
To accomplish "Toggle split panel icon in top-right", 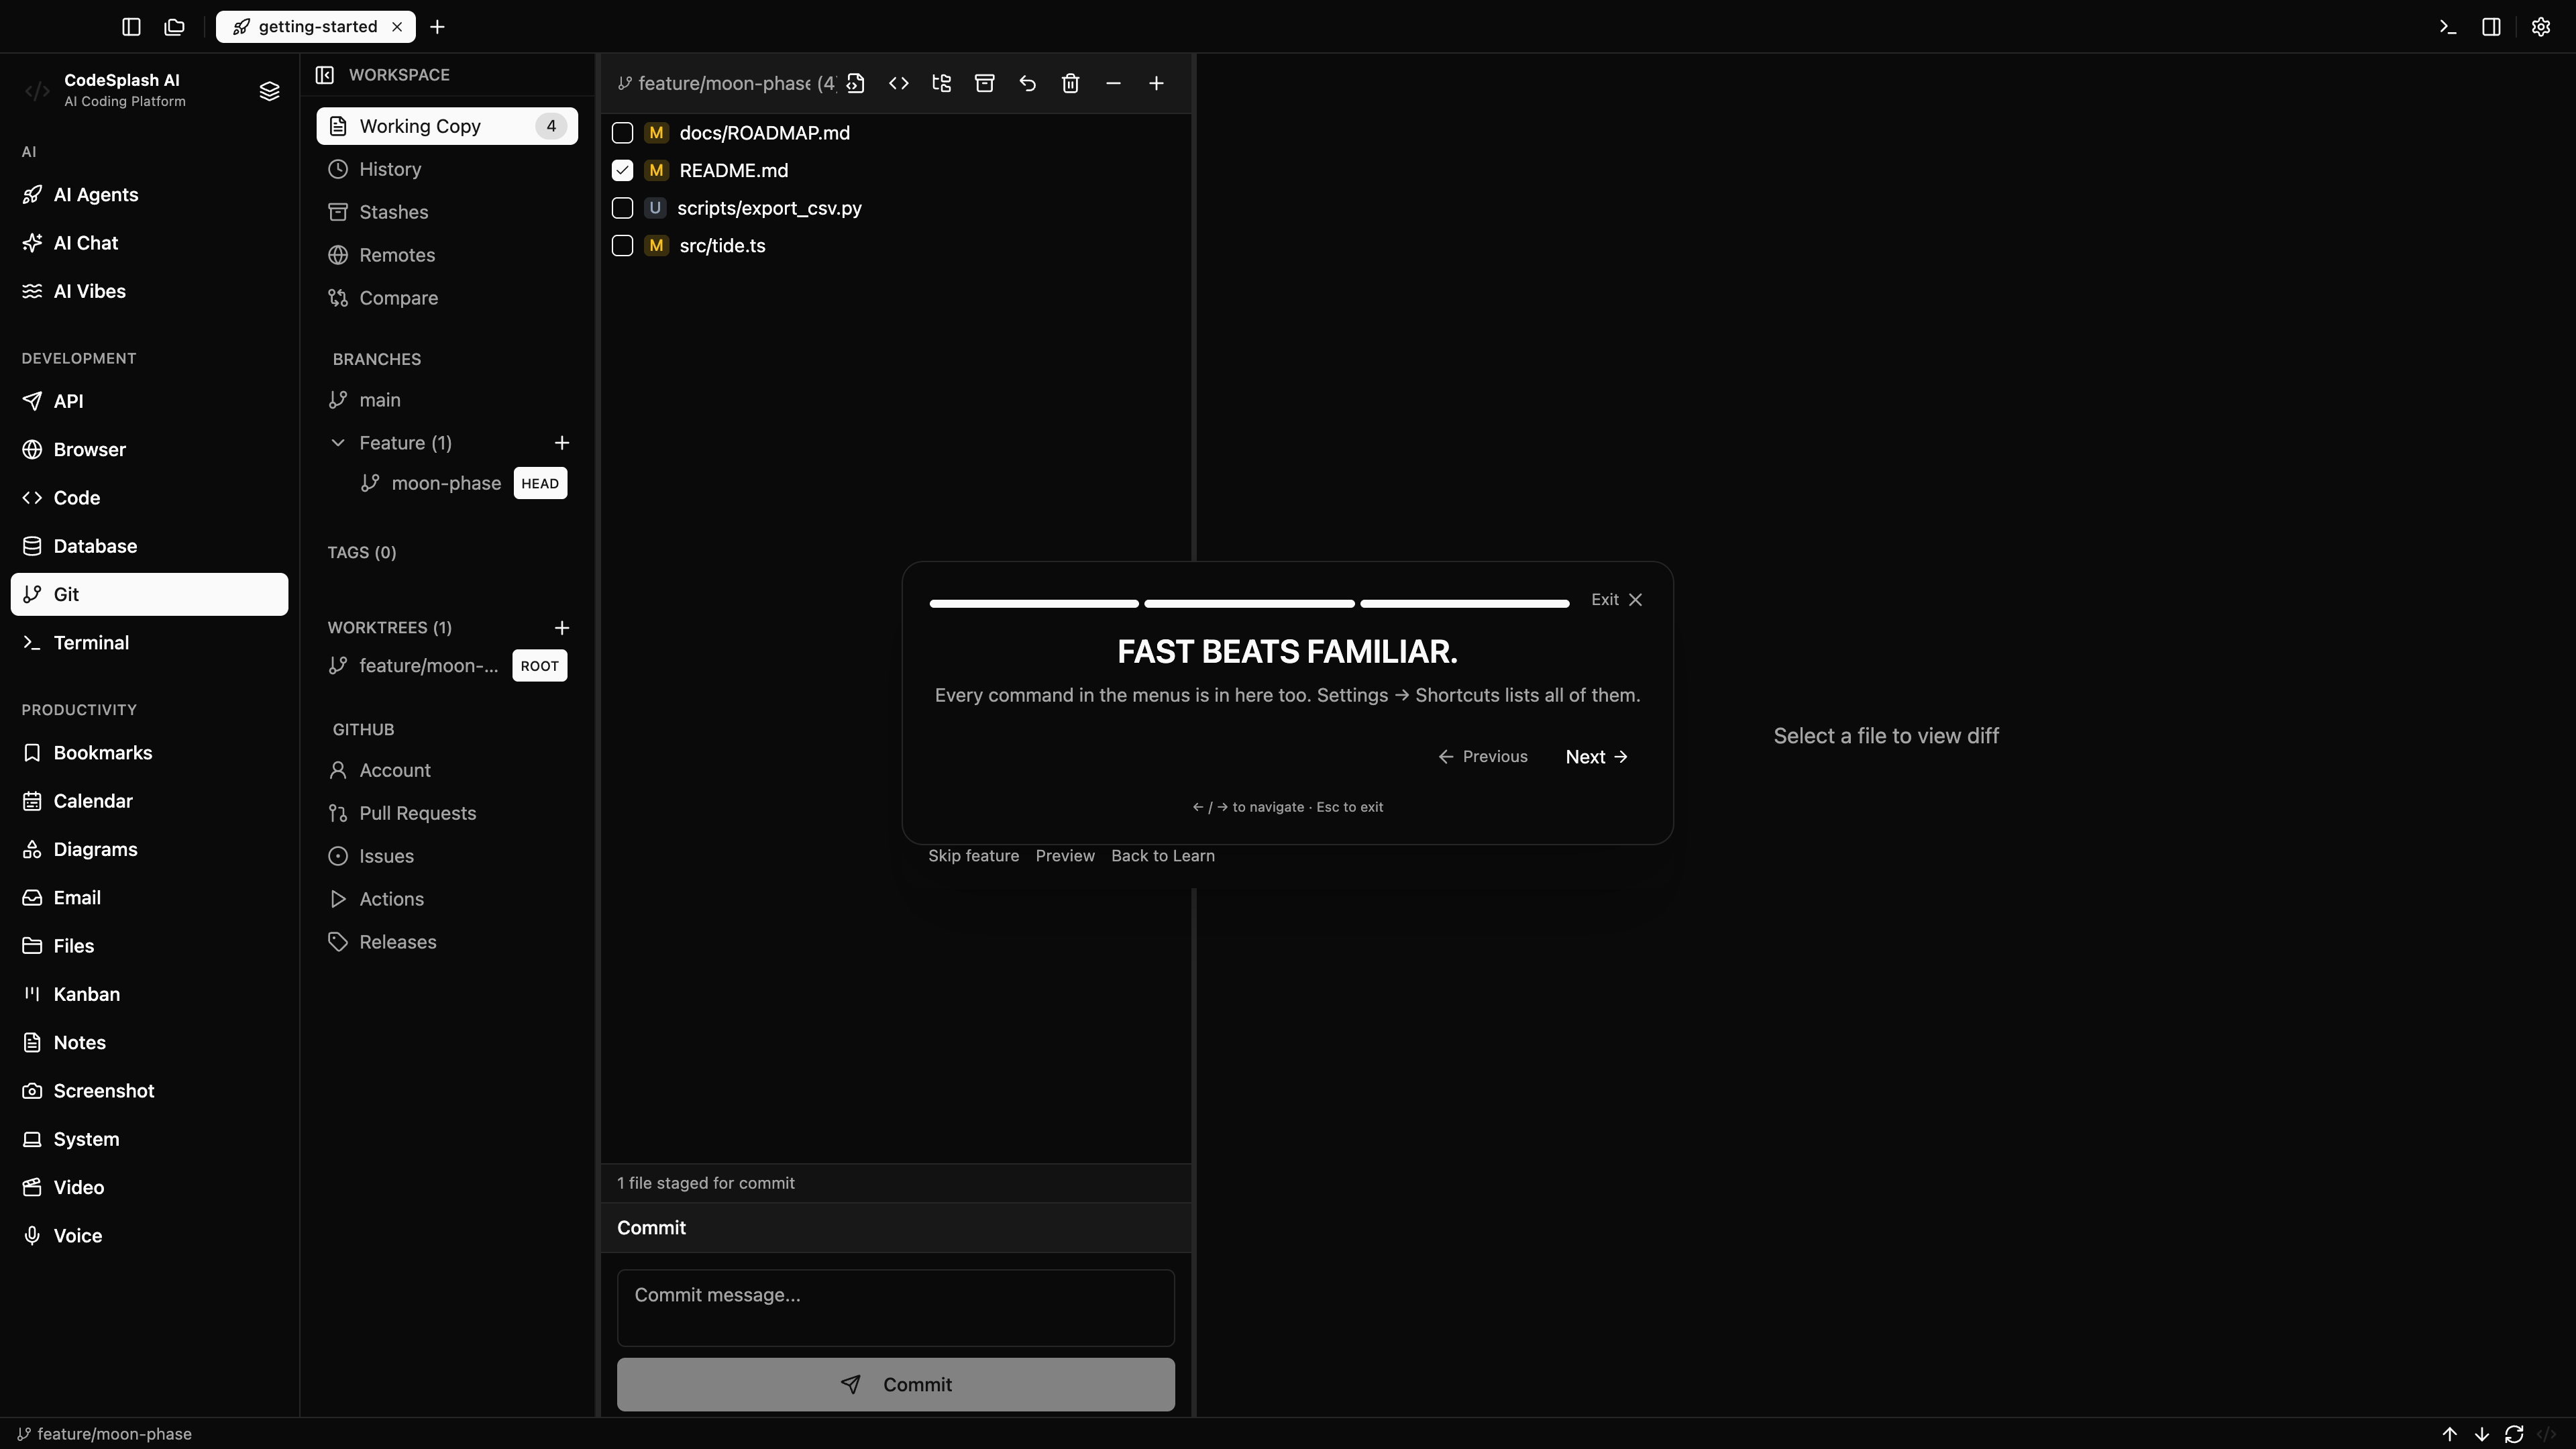I will coord(2492,27).
